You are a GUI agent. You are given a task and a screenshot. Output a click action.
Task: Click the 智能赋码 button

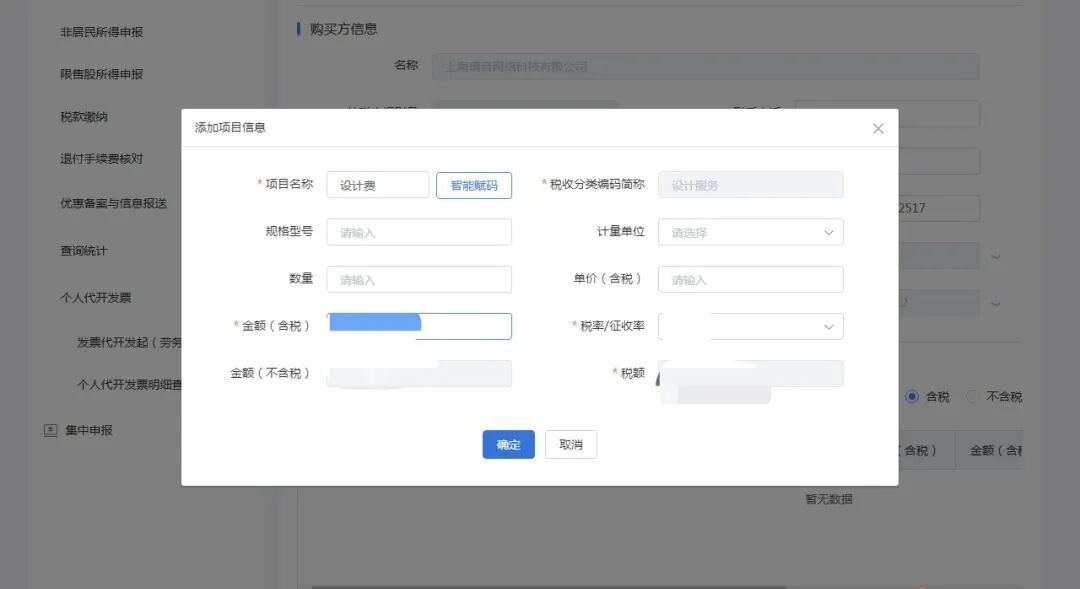coord(473,185)
